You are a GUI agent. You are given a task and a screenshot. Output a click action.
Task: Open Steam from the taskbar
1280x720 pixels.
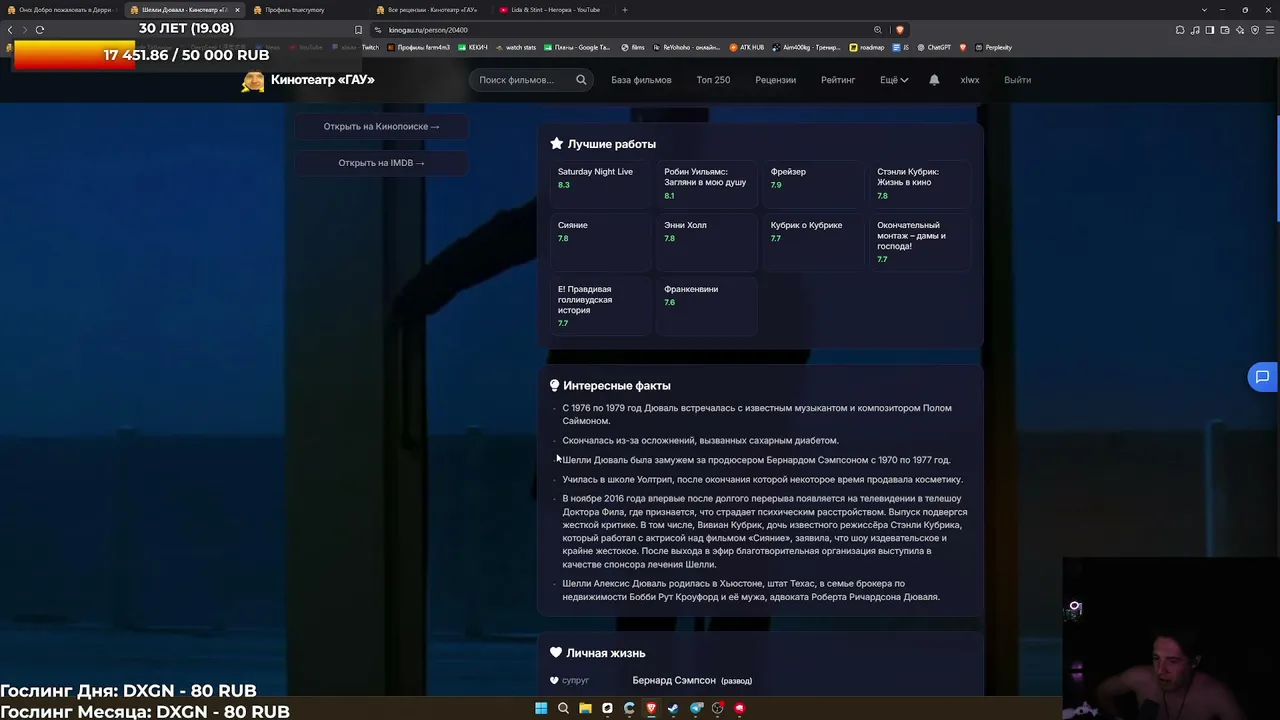673,708
